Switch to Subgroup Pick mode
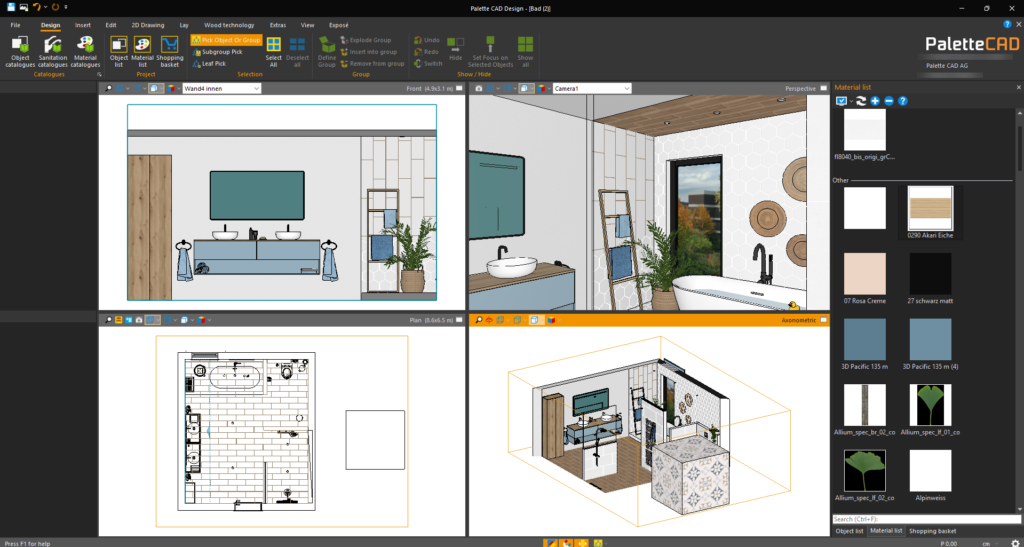Screen dimensions: 1024x547 222,51
